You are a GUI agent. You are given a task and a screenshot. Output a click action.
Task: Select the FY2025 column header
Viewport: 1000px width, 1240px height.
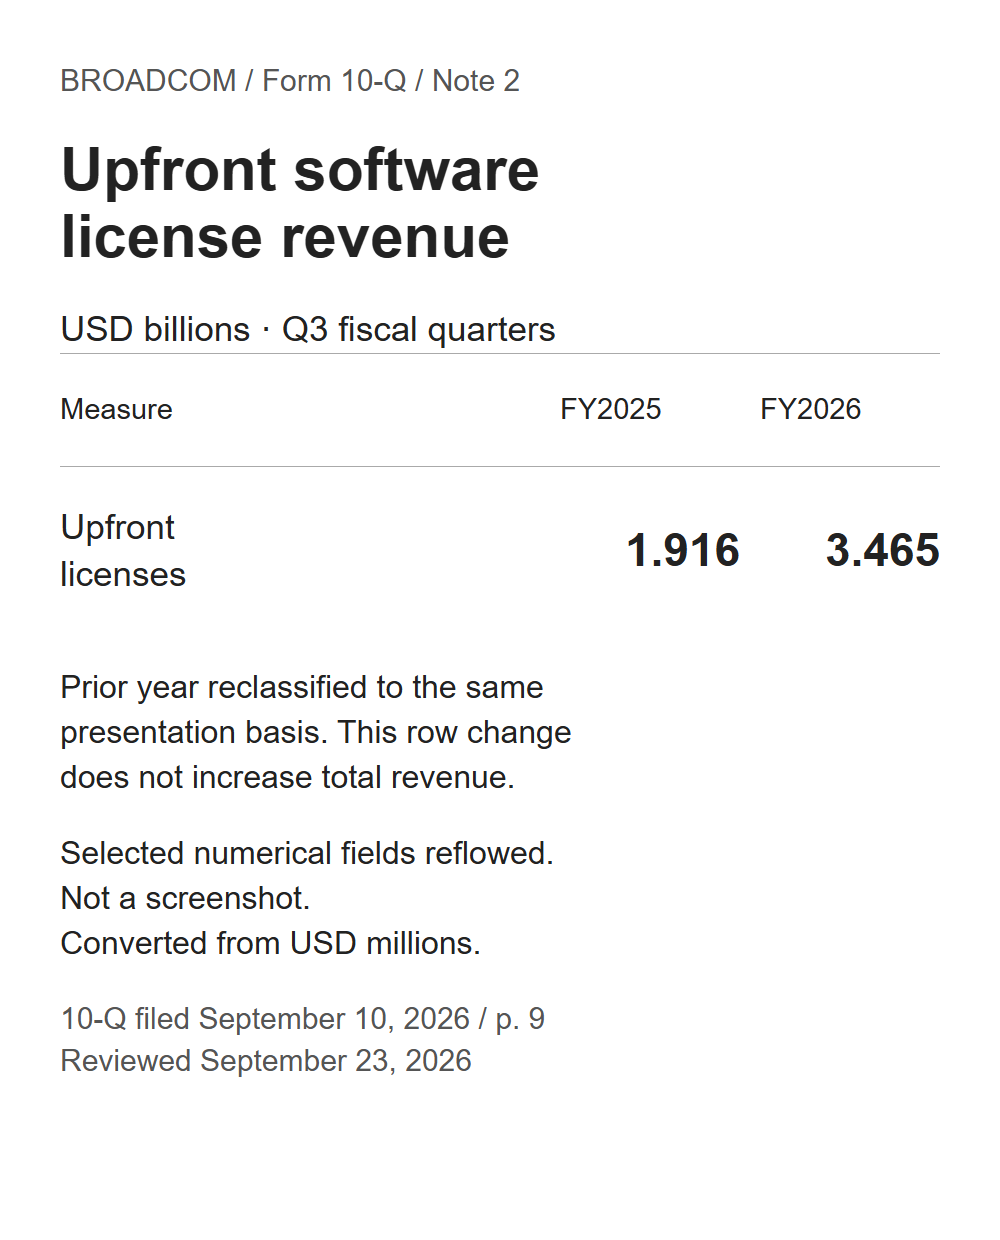[x=610, y=409]
